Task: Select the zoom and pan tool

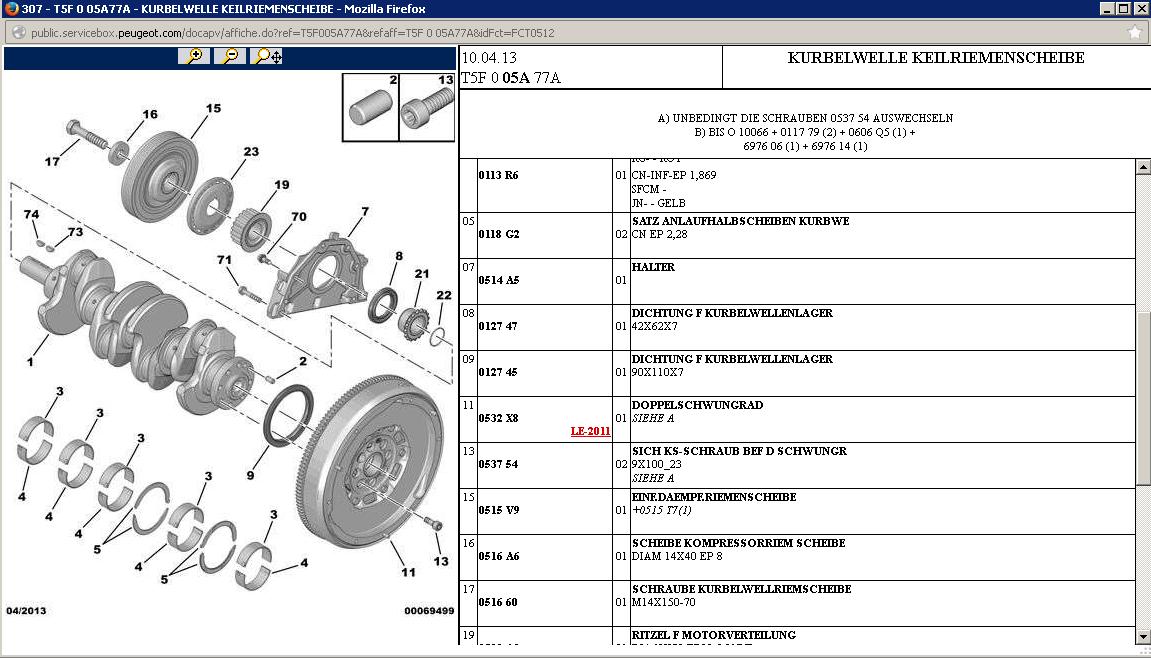Action: coord(267,56)
